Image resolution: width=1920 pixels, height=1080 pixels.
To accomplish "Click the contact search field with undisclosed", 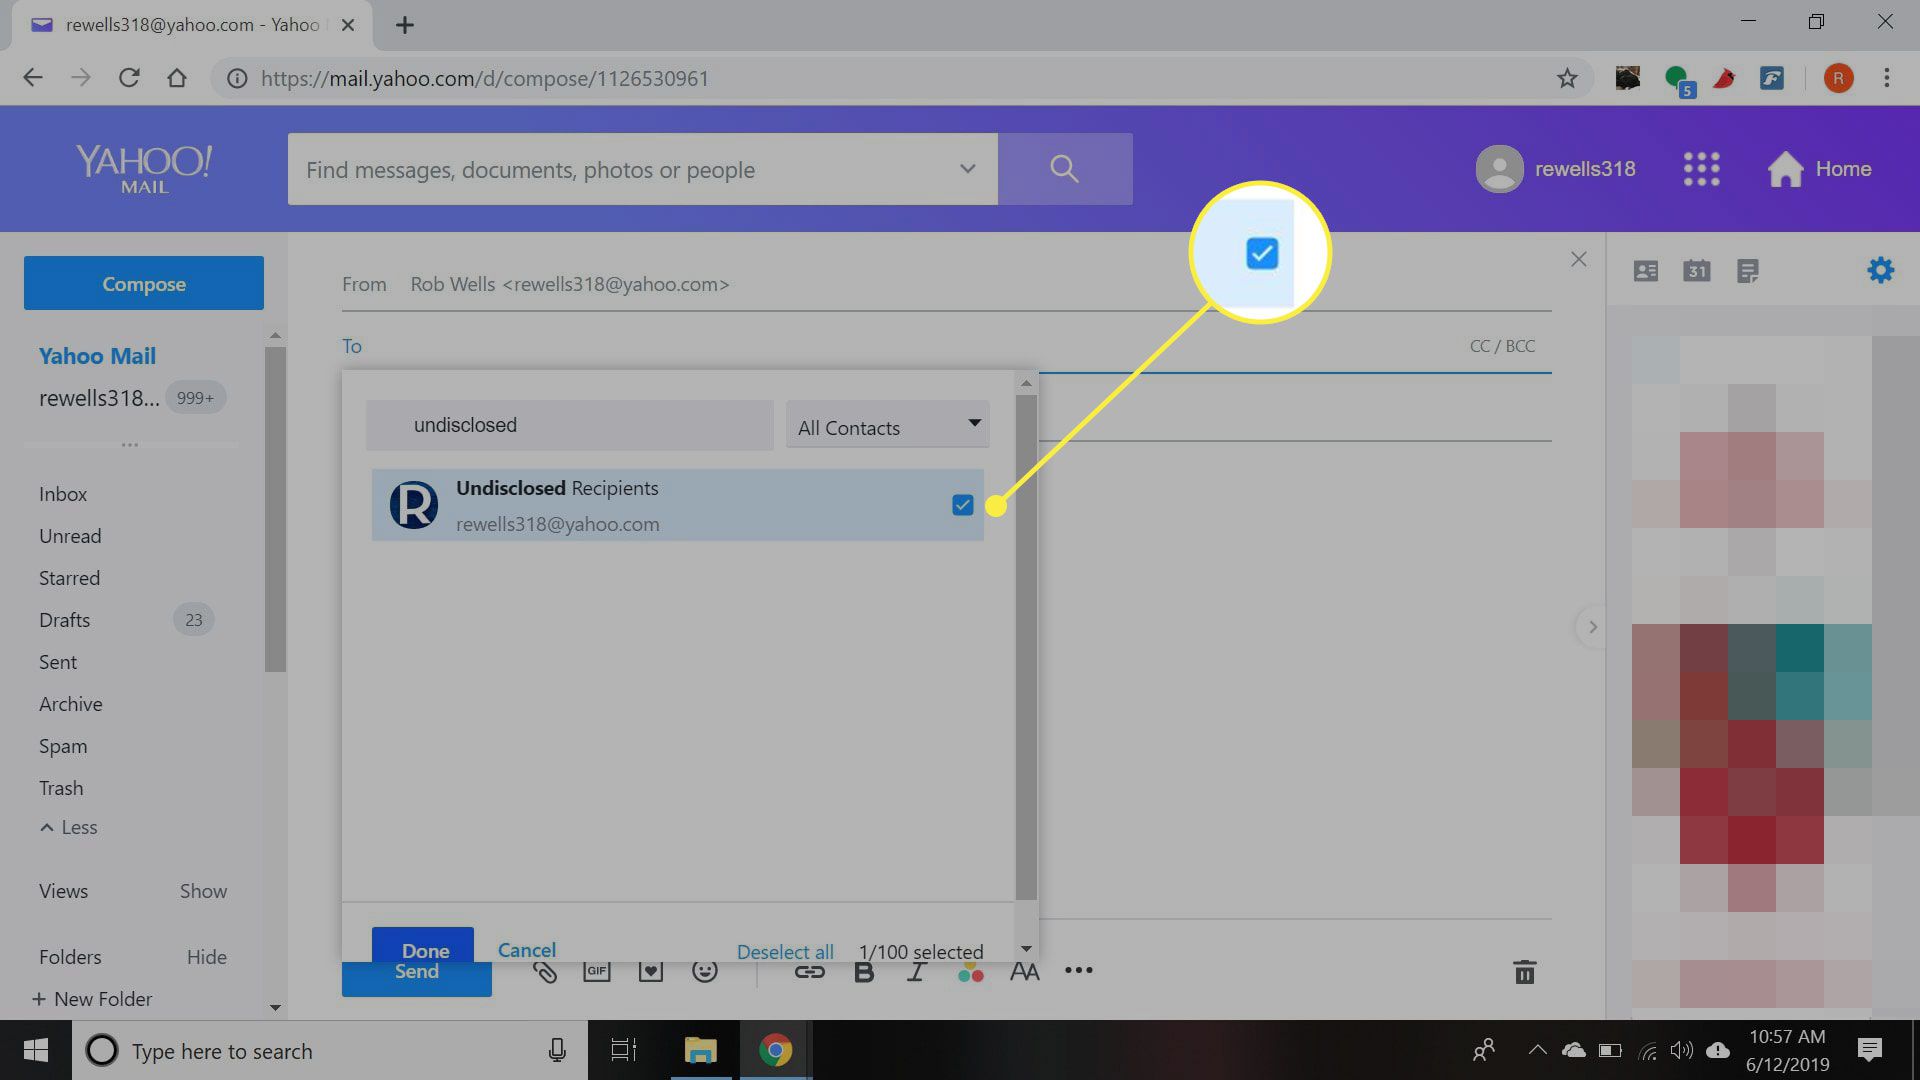I will click(569, 425).
